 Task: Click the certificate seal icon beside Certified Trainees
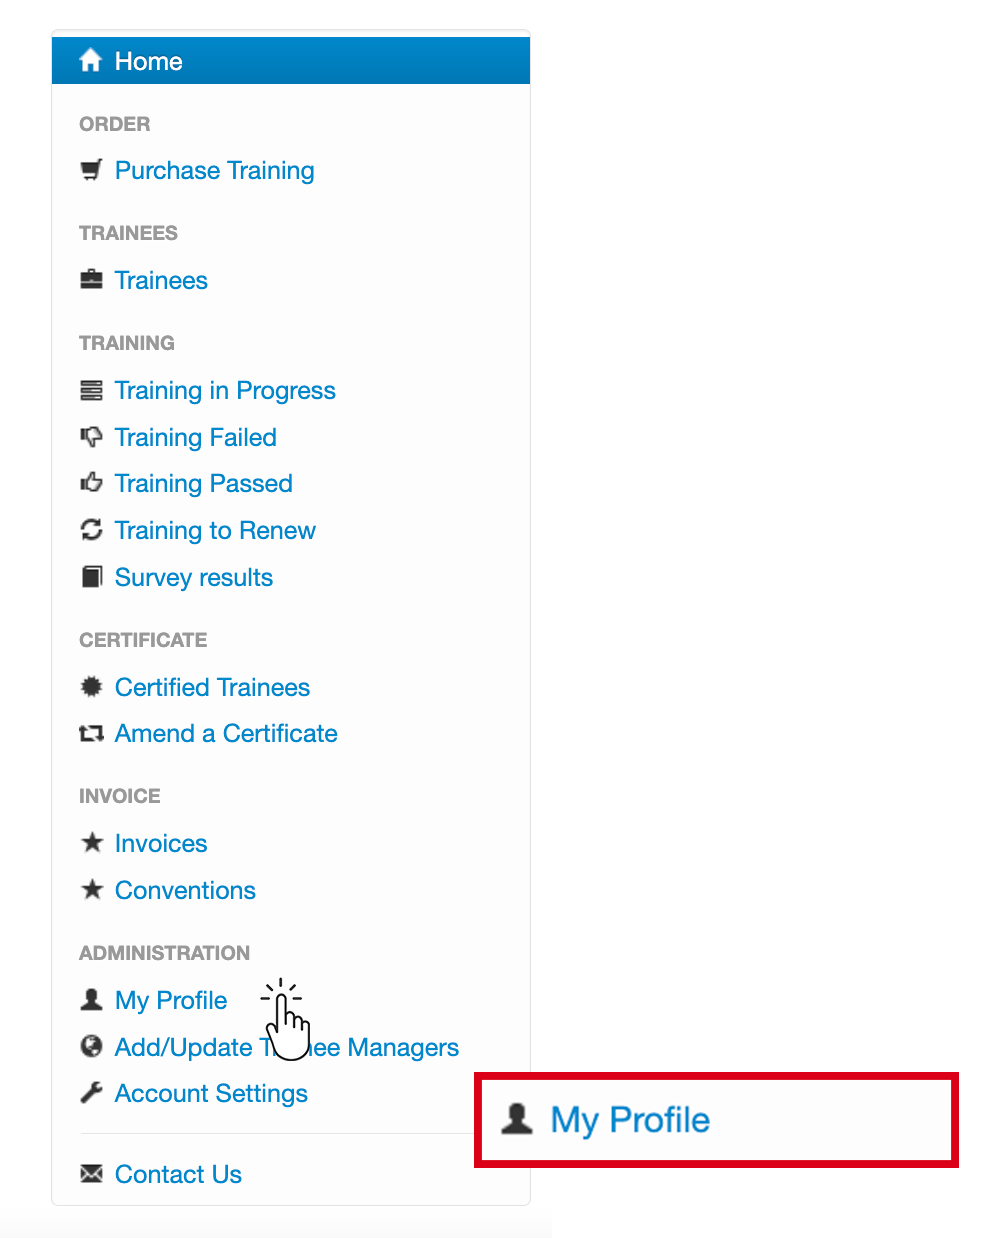[91, 687]
